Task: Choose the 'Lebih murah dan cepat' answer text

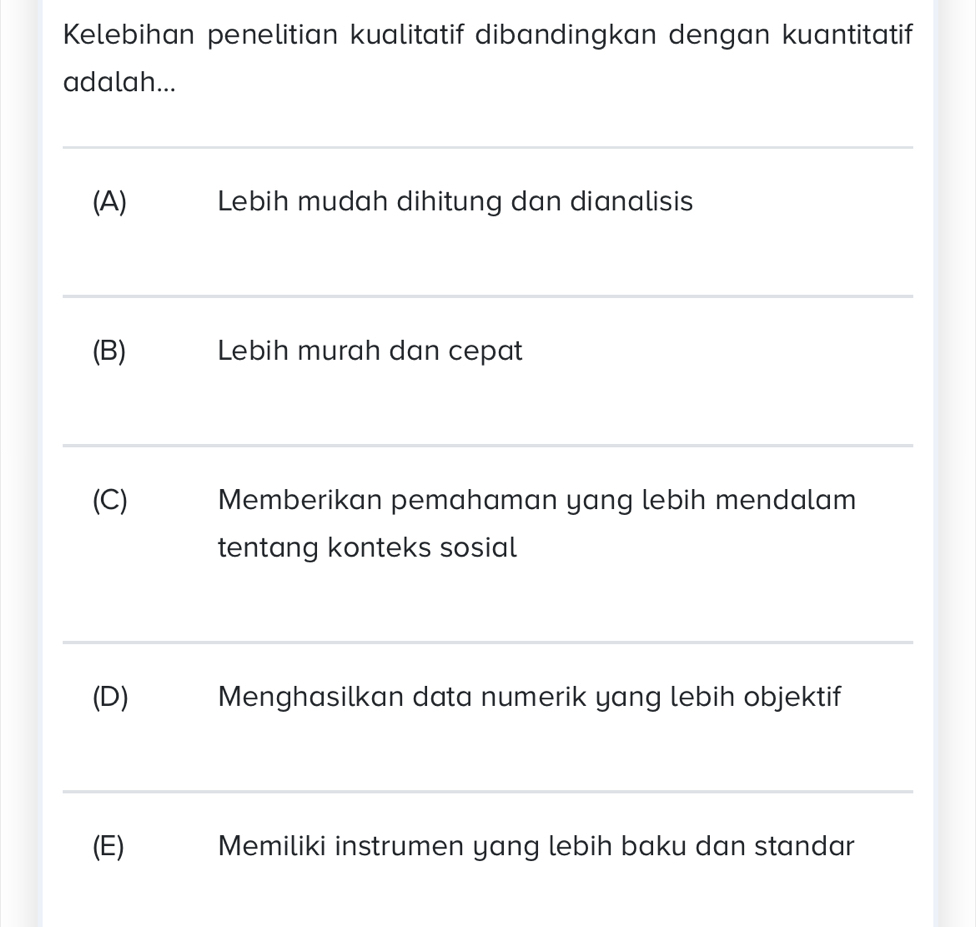Action: click(370, 352)
